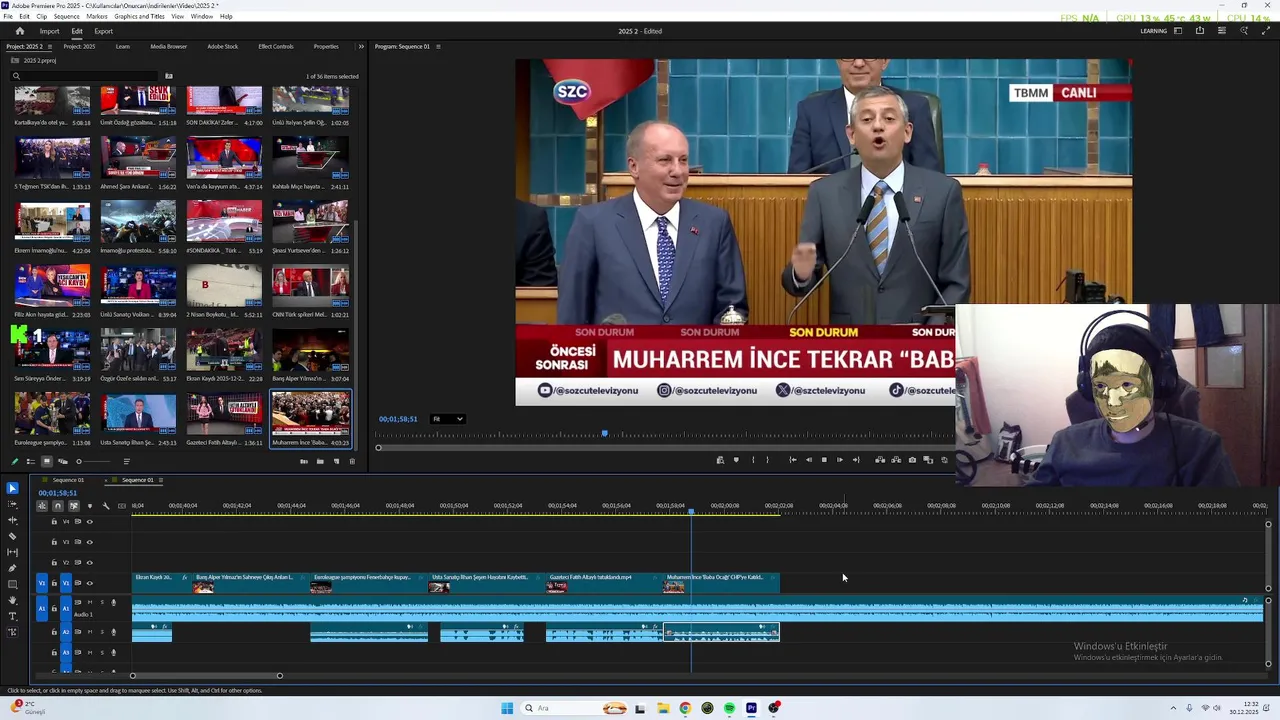
Task: Open the Sequence menu
Action: point(66,16)
